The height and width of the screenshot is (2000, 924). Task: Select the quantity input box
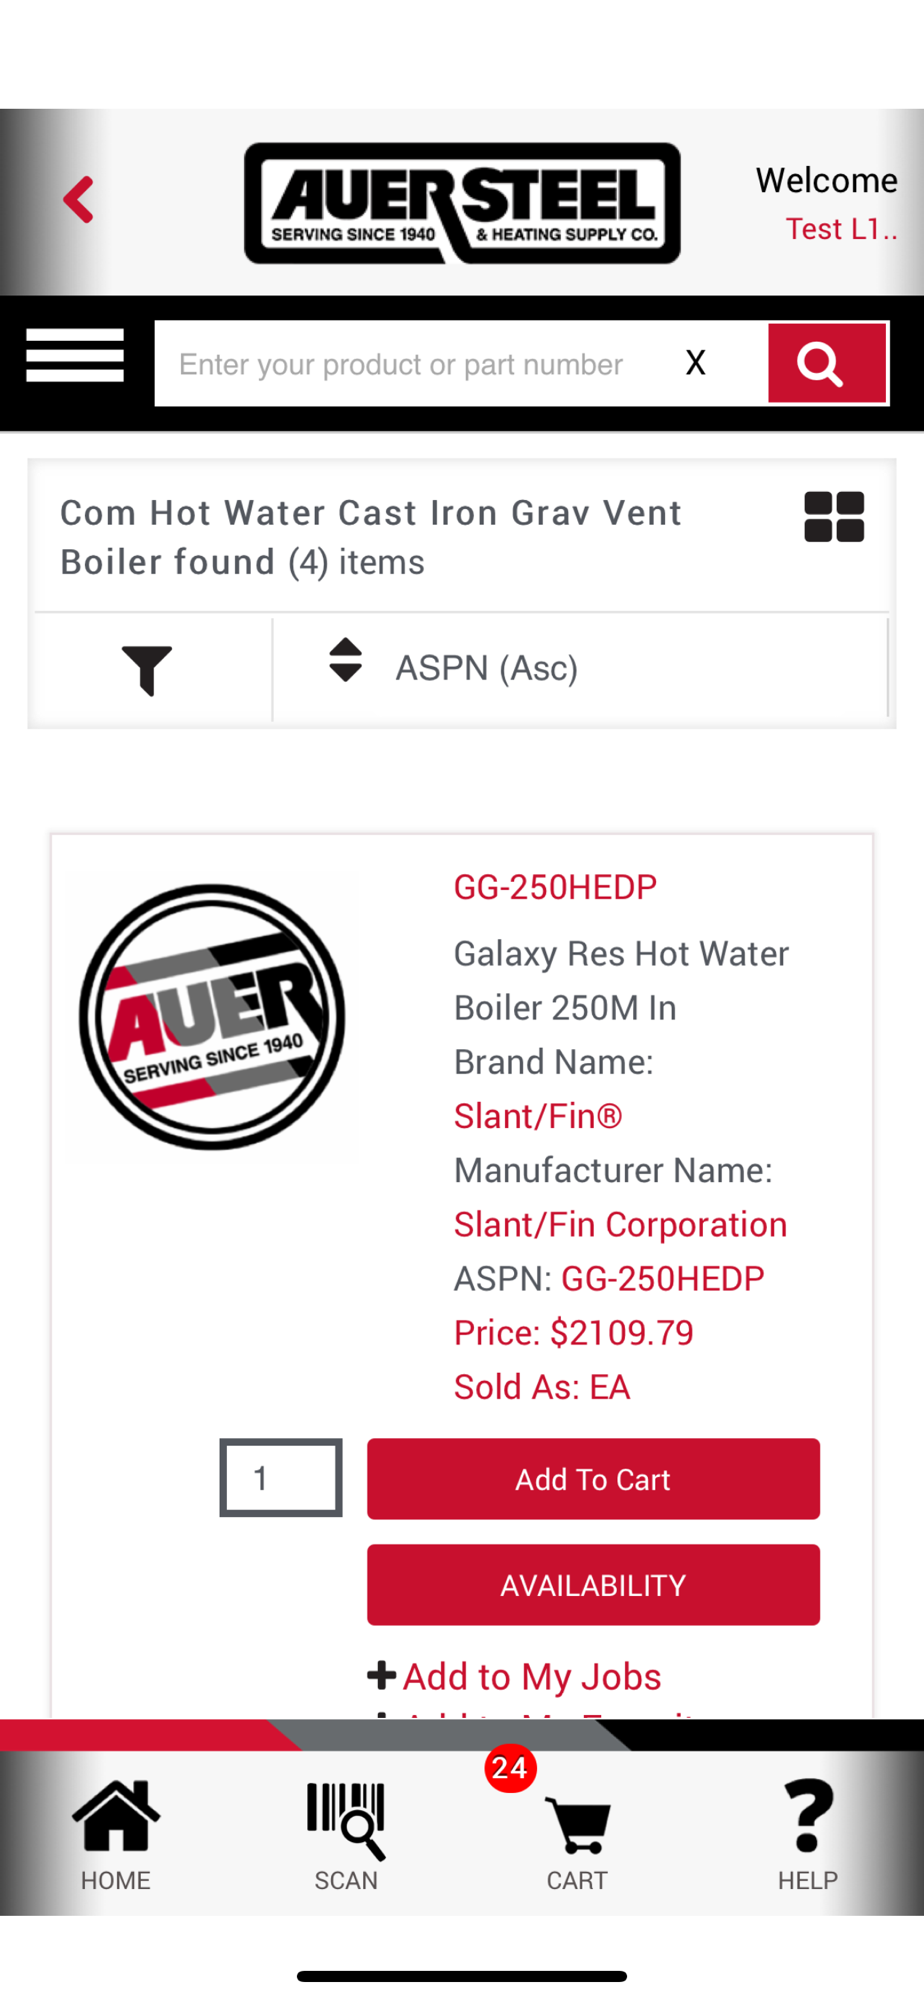(281, 1477)
